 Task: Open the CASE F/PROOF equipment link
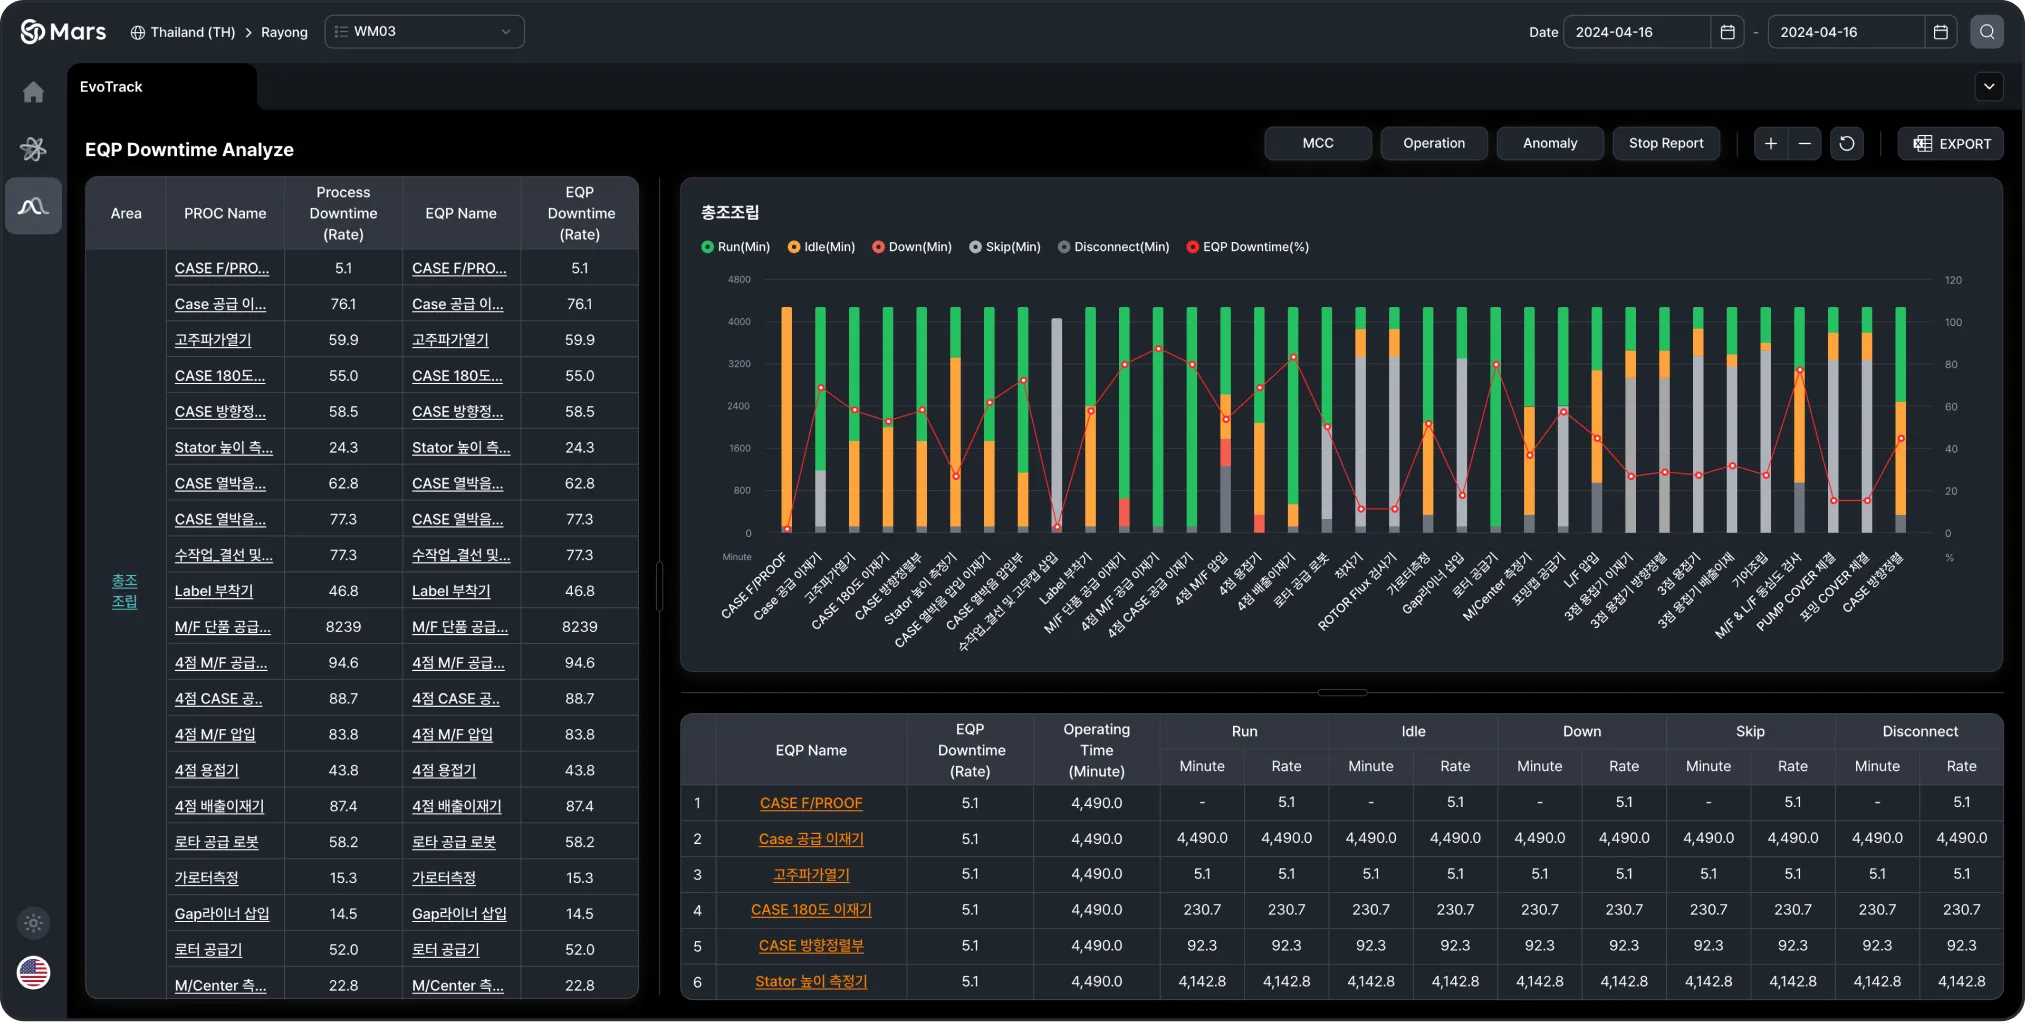pyautogui.click(x=810, y=802)
